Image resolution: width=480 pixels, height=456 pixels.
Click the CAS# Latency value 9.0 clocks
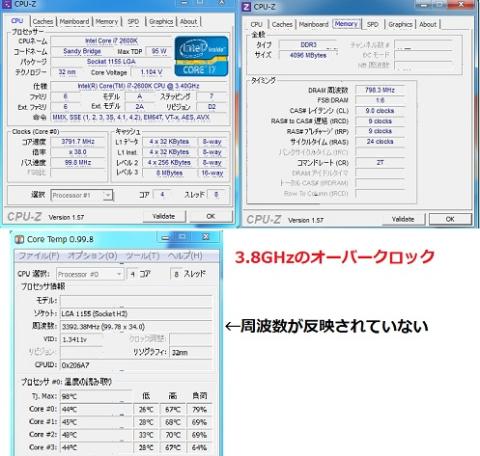click(x=380, y=111)
